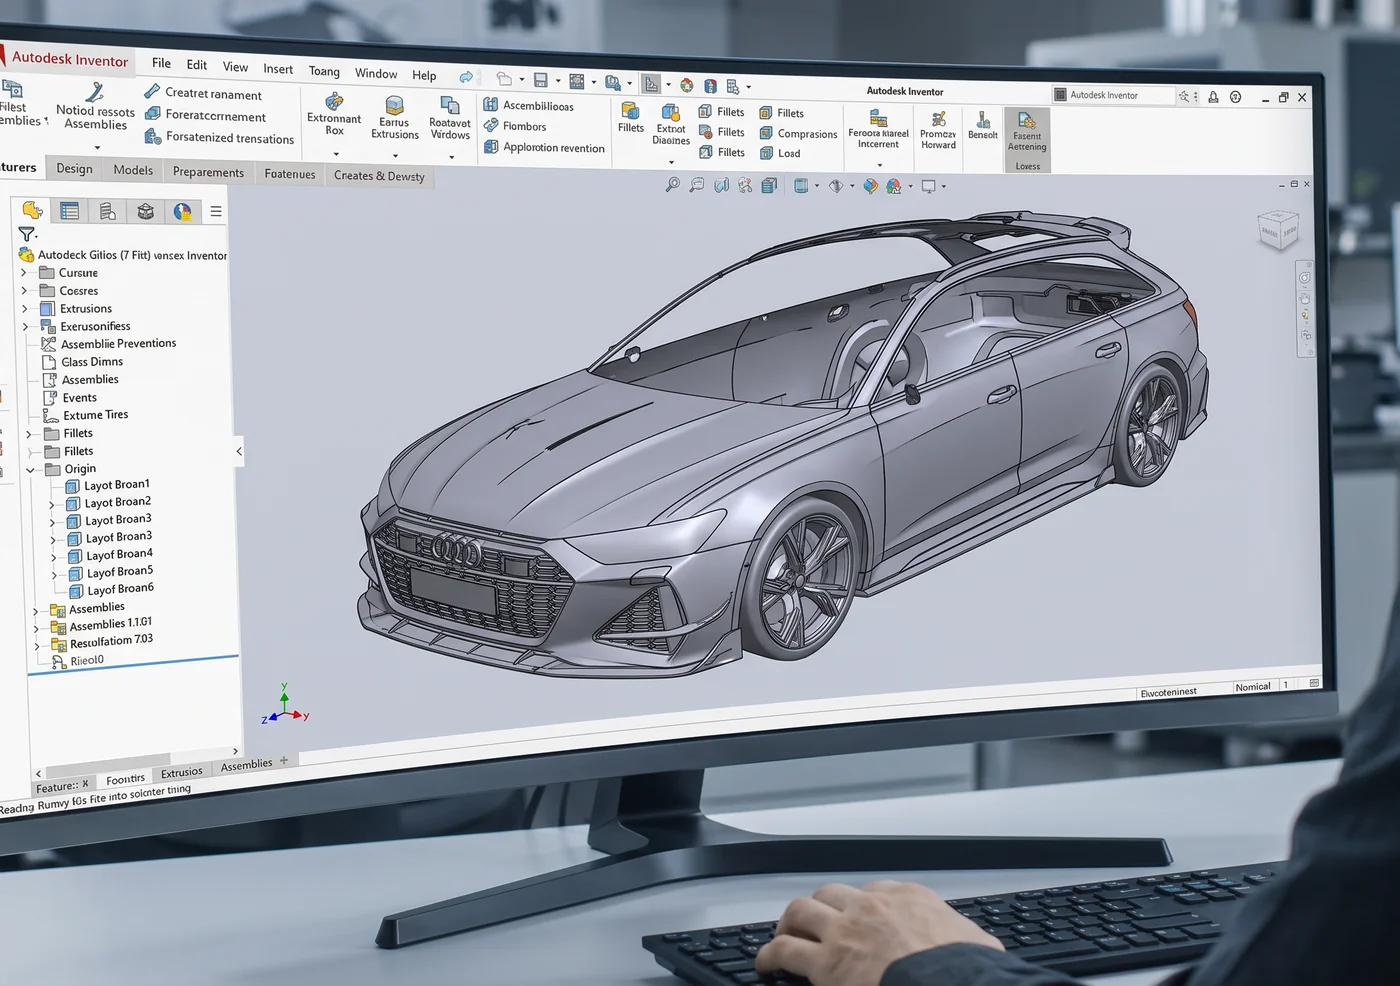Image resolution: width=1400 pixels, height=986 pixels.
Task: Switch to the Models ribbon tab
Action: point(133,170)
